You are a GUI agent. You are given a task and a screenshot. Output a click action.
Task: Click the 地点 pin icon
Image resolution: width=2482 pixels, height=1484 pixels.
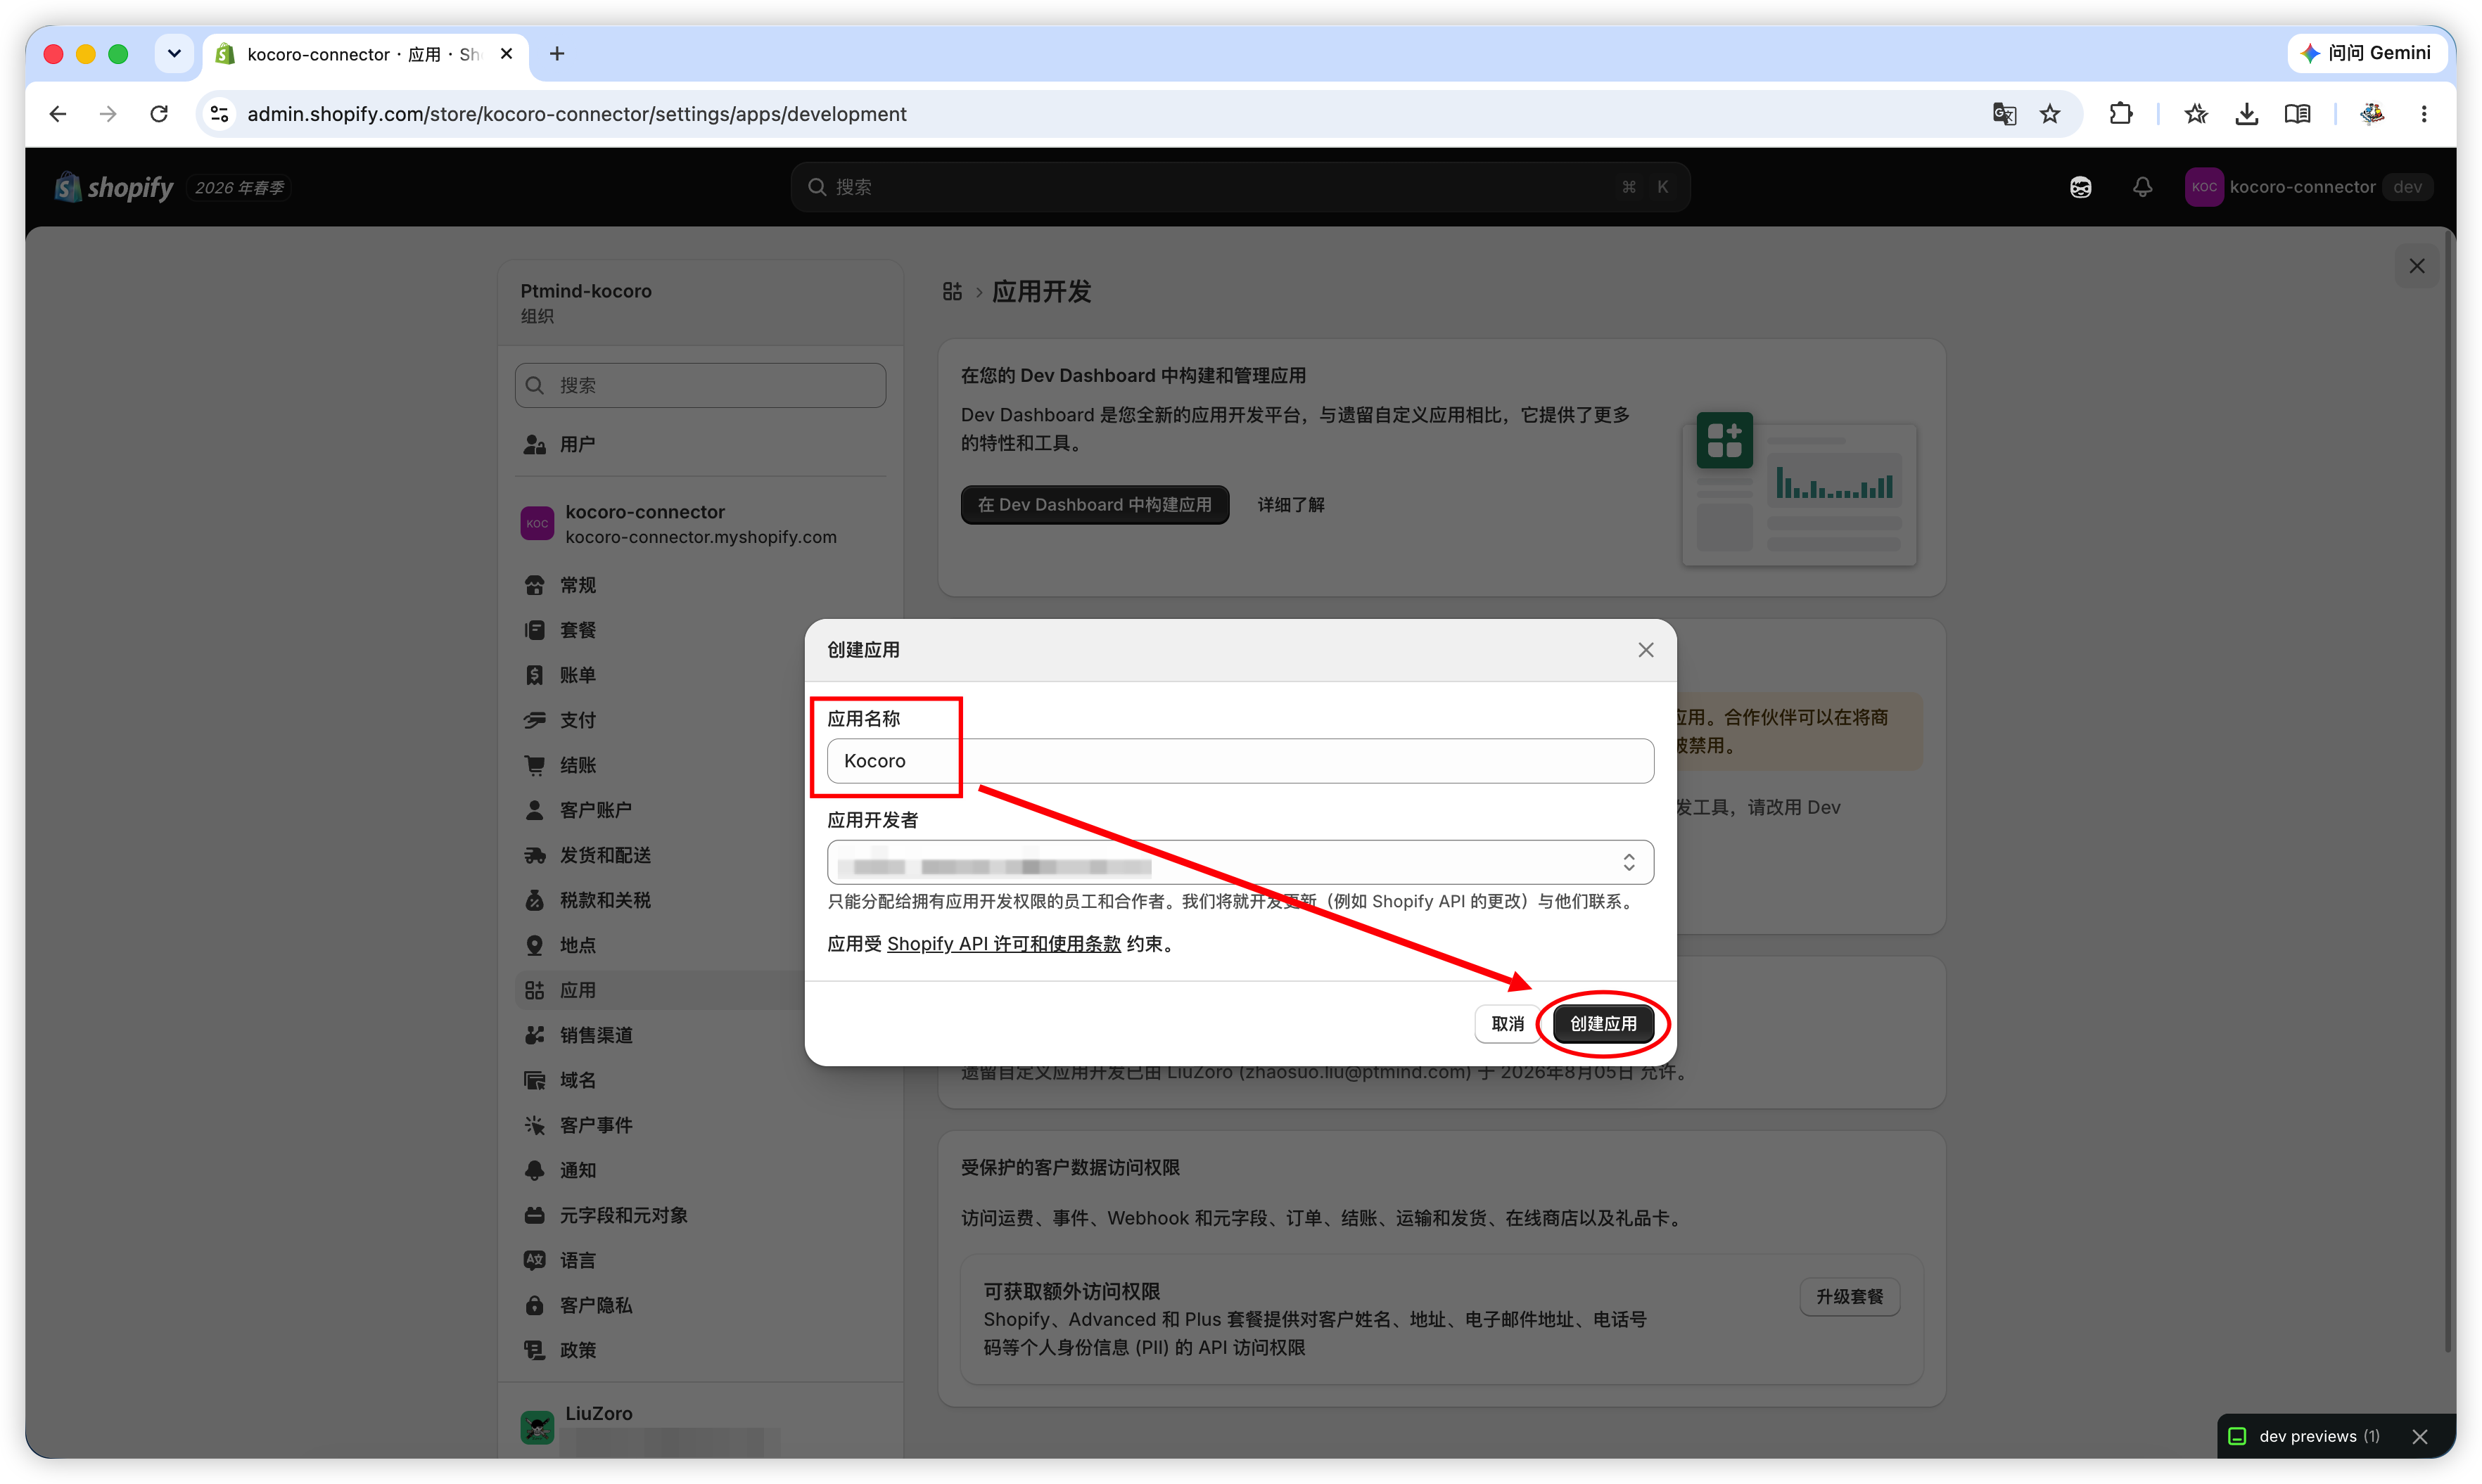pos(535,945)
